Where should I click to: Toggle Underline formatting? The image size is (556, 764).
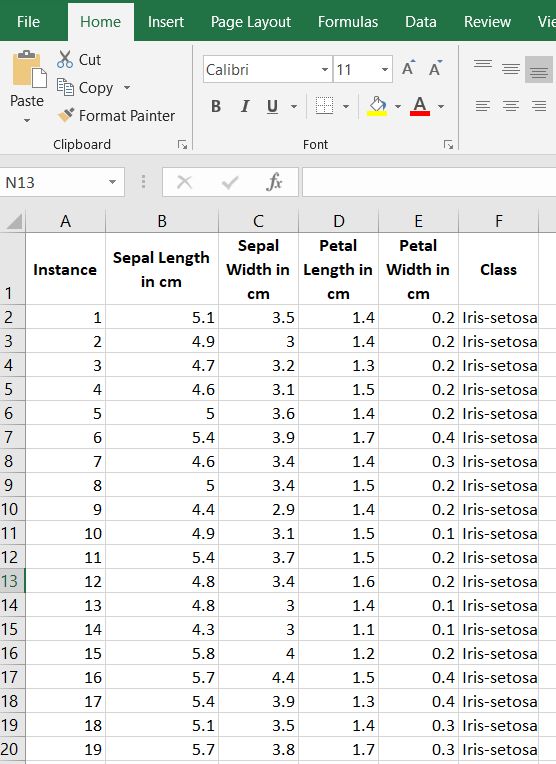pyautogui.click(x=272, y=106)
